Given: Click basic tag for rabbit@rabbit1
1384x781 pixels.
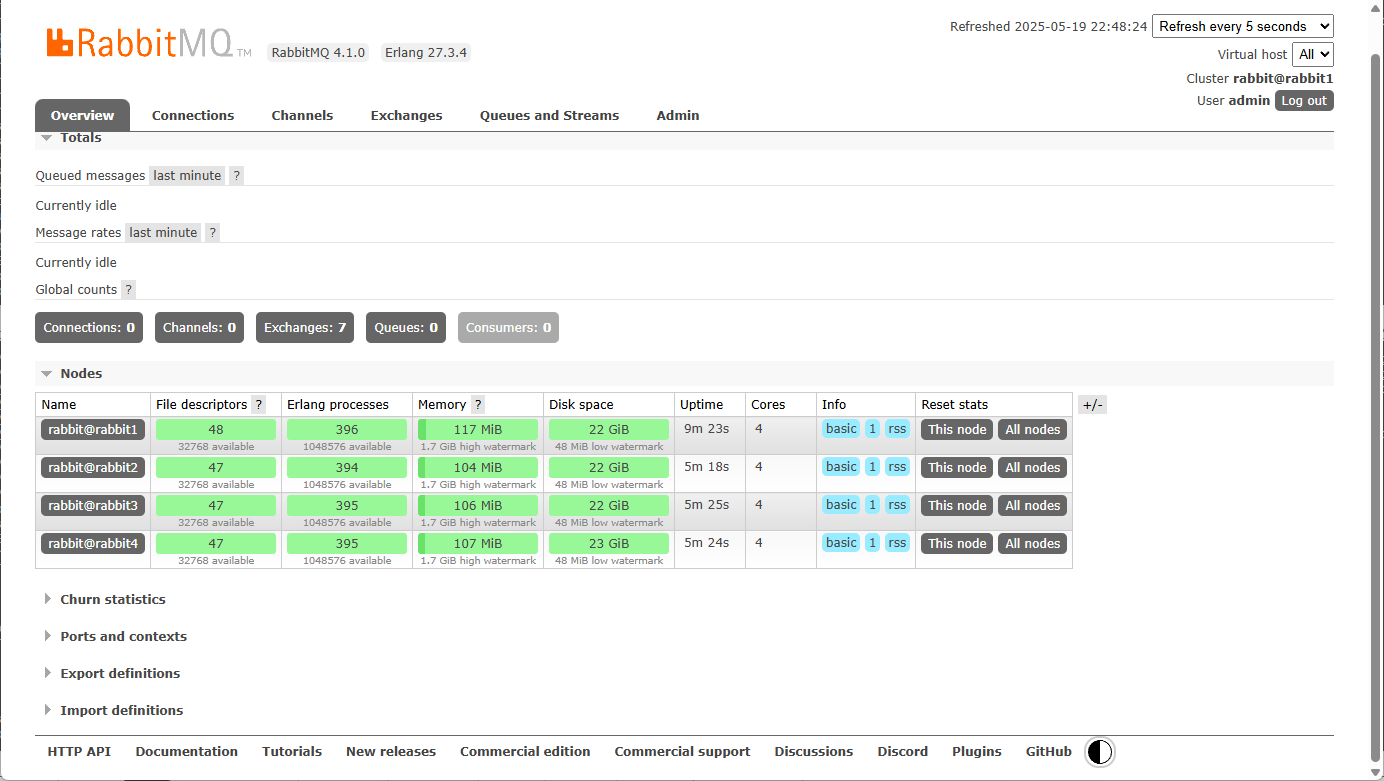Looking at the screenshot, I should pos(841,429).
